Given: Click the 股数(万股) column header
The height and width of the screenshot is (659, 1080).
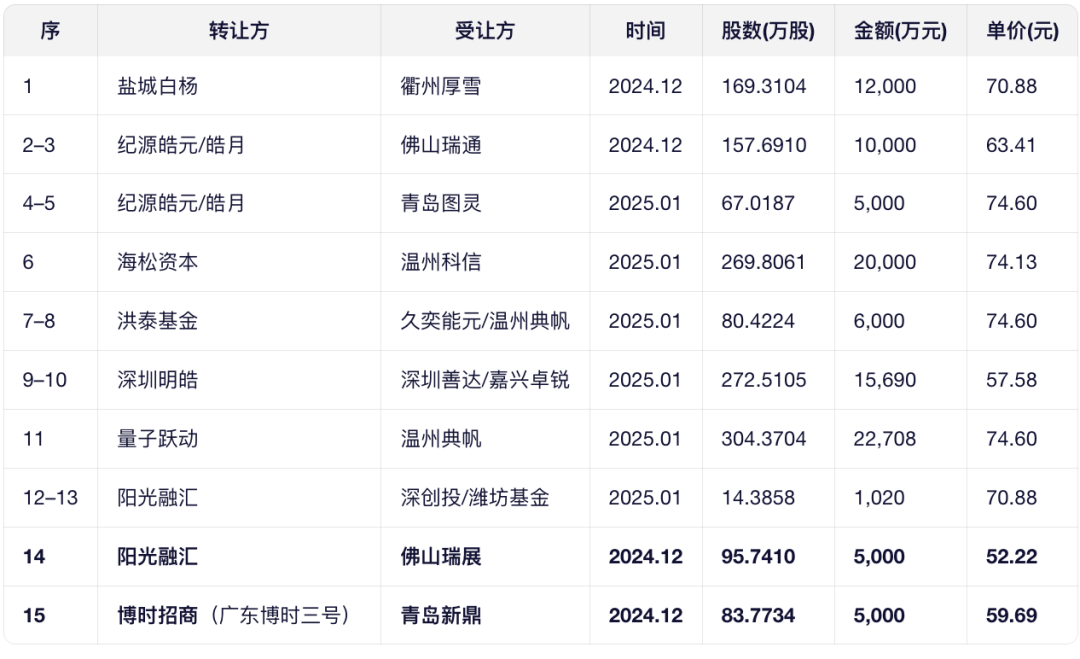Looking at the screenshot, I should point(768,31).
